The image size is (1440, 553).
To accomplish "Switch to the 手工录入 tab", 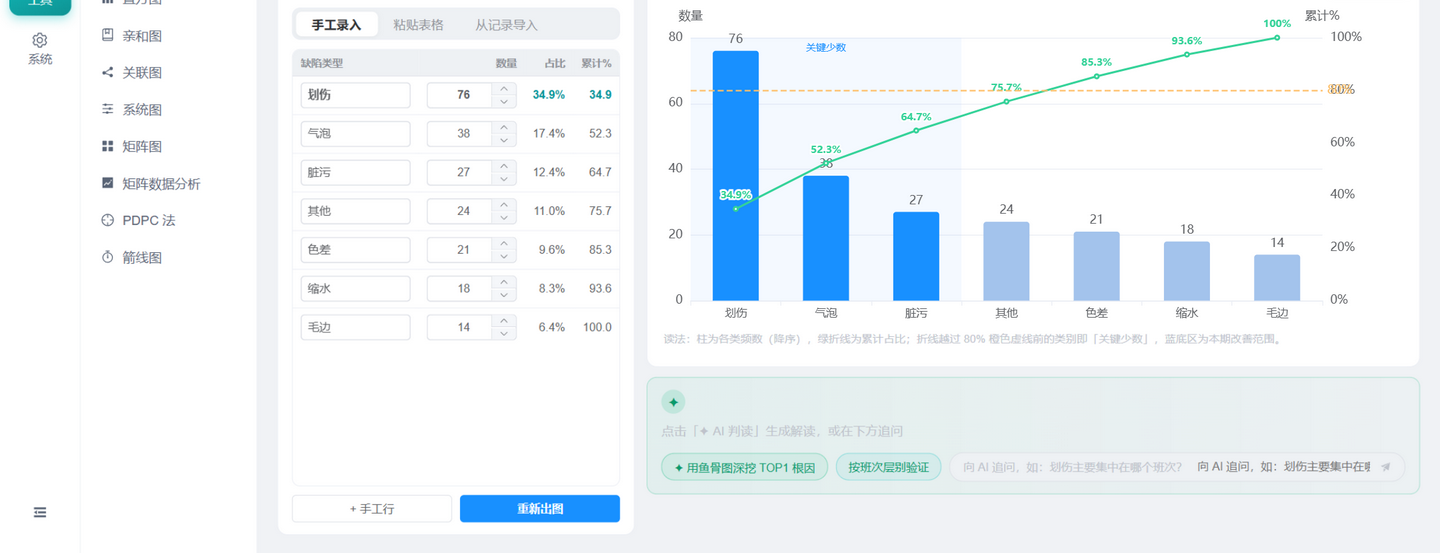I will coord(336,25).
